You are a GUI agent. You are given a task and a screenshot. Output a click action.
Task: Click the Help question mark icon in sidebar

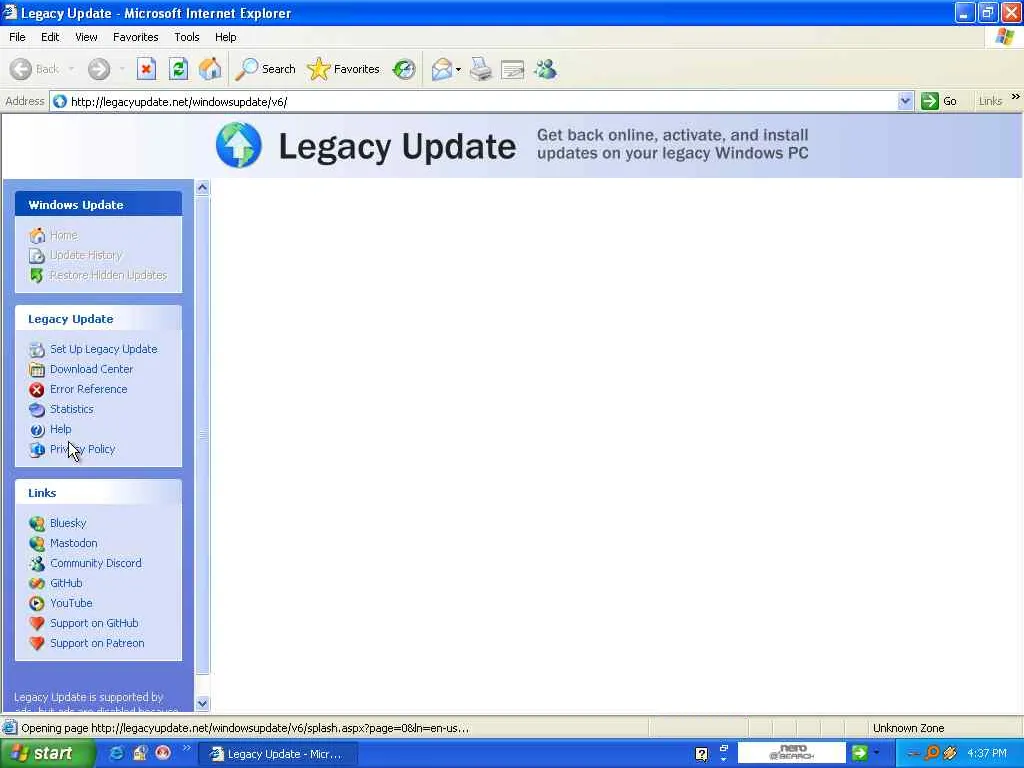tap(37, 430)
